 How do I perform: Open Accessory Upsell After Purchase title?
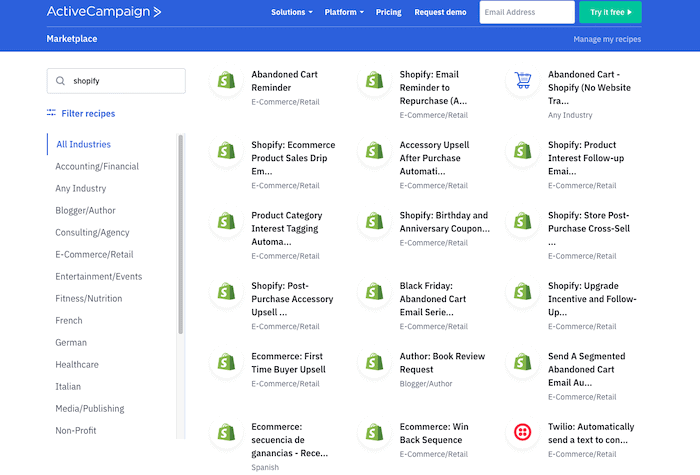tap(434, 158)
